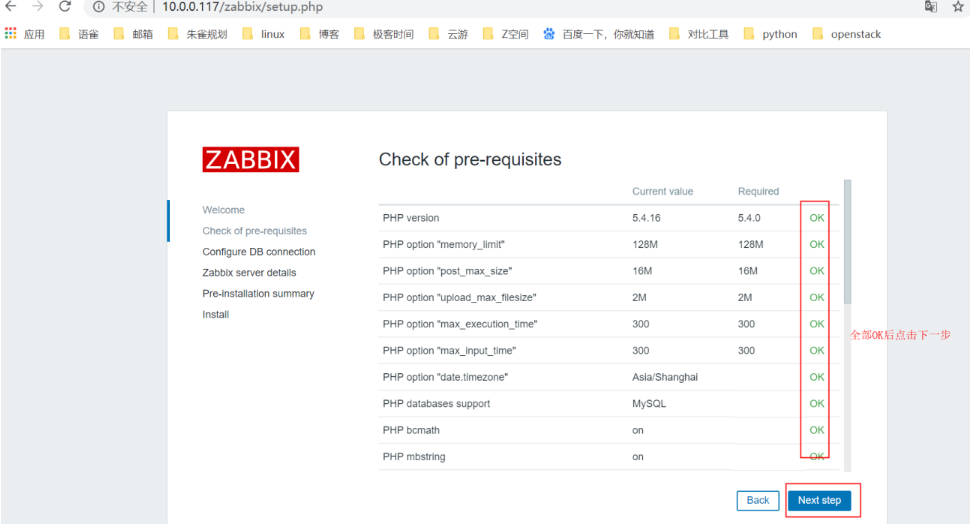Open the 百度一下 bookmark

coord(599,34)
